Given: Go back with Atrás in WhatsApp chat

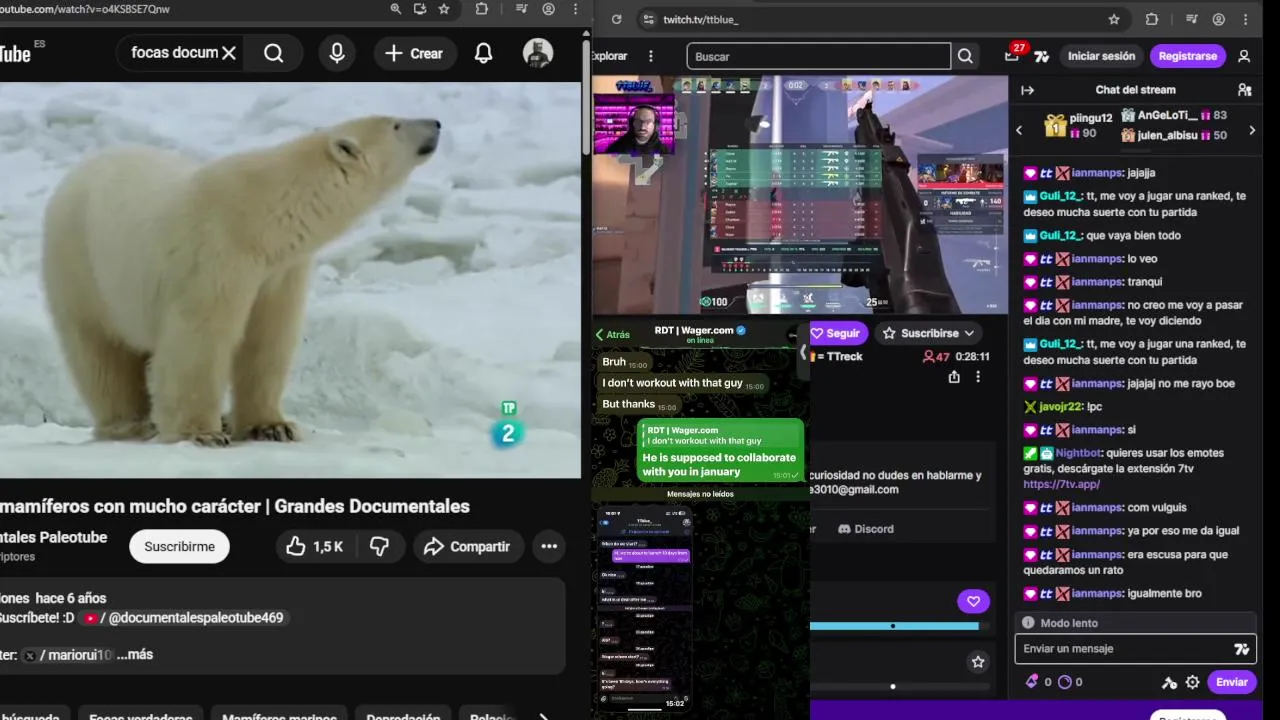Looking at the screenshot, I should pos(613,335).
